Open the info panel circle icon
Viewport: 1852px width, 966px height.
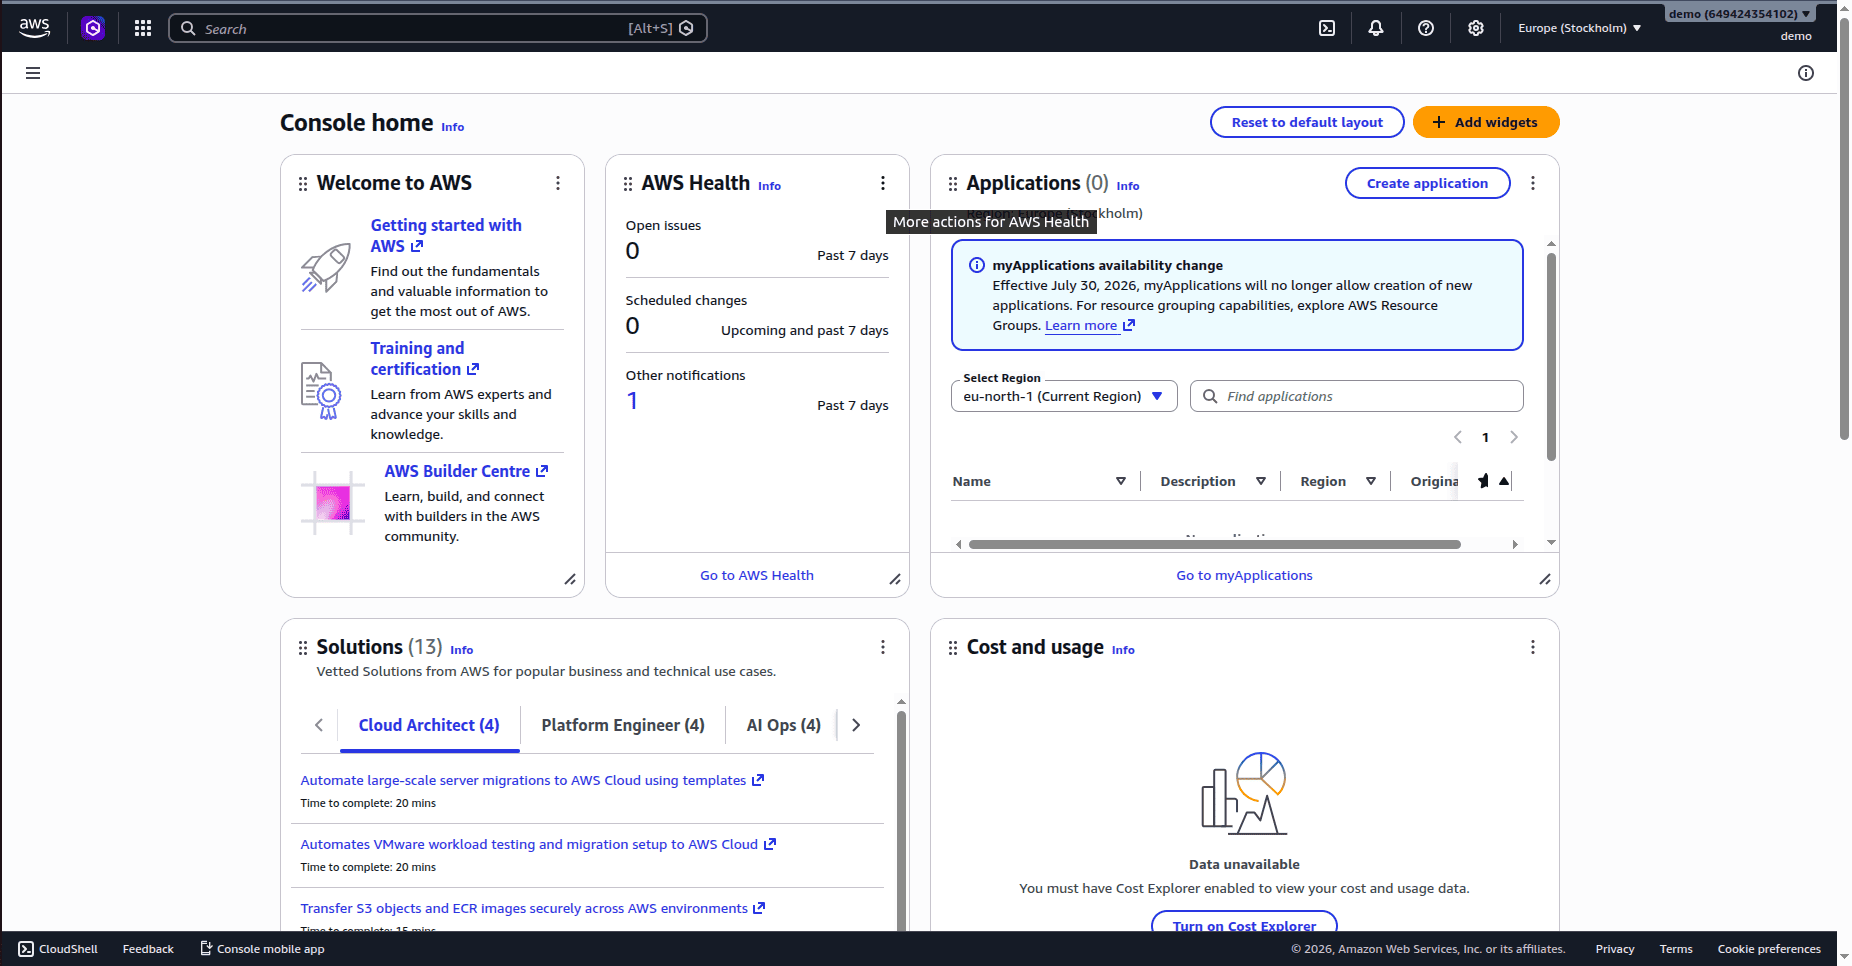1806,73
